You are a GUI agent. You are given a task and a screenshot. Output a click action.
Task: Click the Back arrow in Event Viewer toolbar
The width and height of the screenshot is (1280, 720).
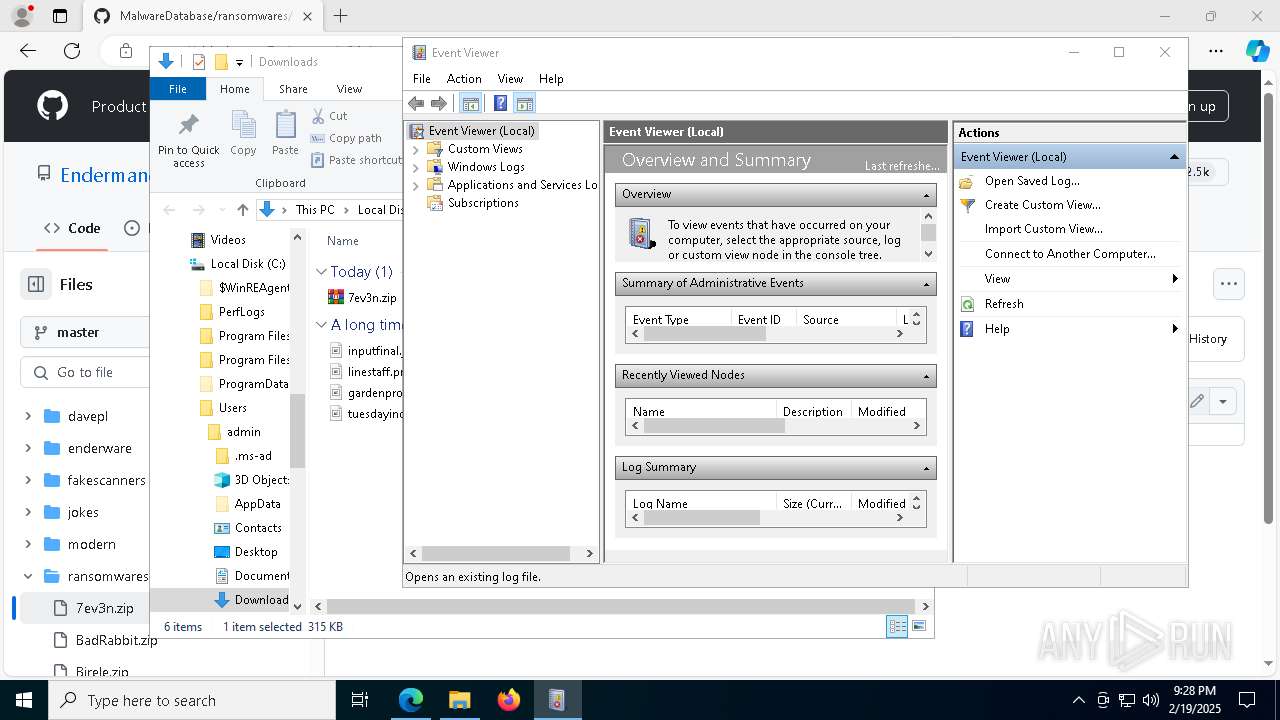pos(416,103)
